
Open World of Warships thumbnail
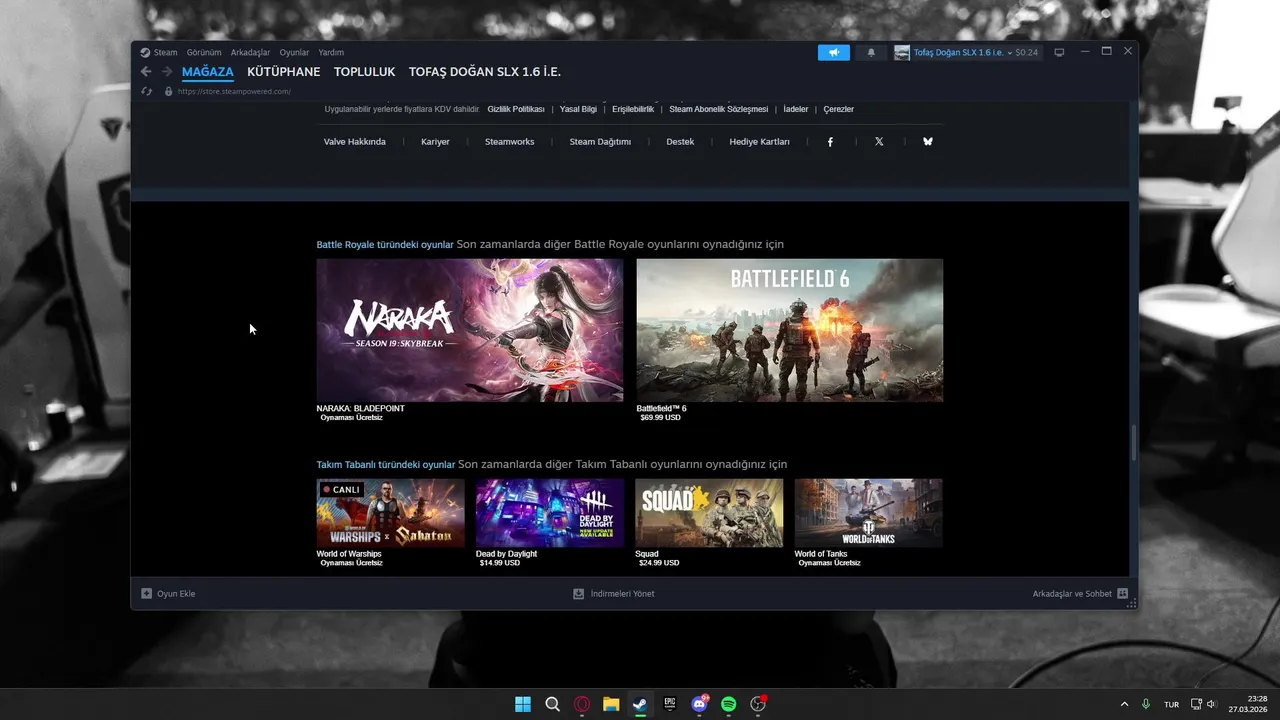[391, 513]
